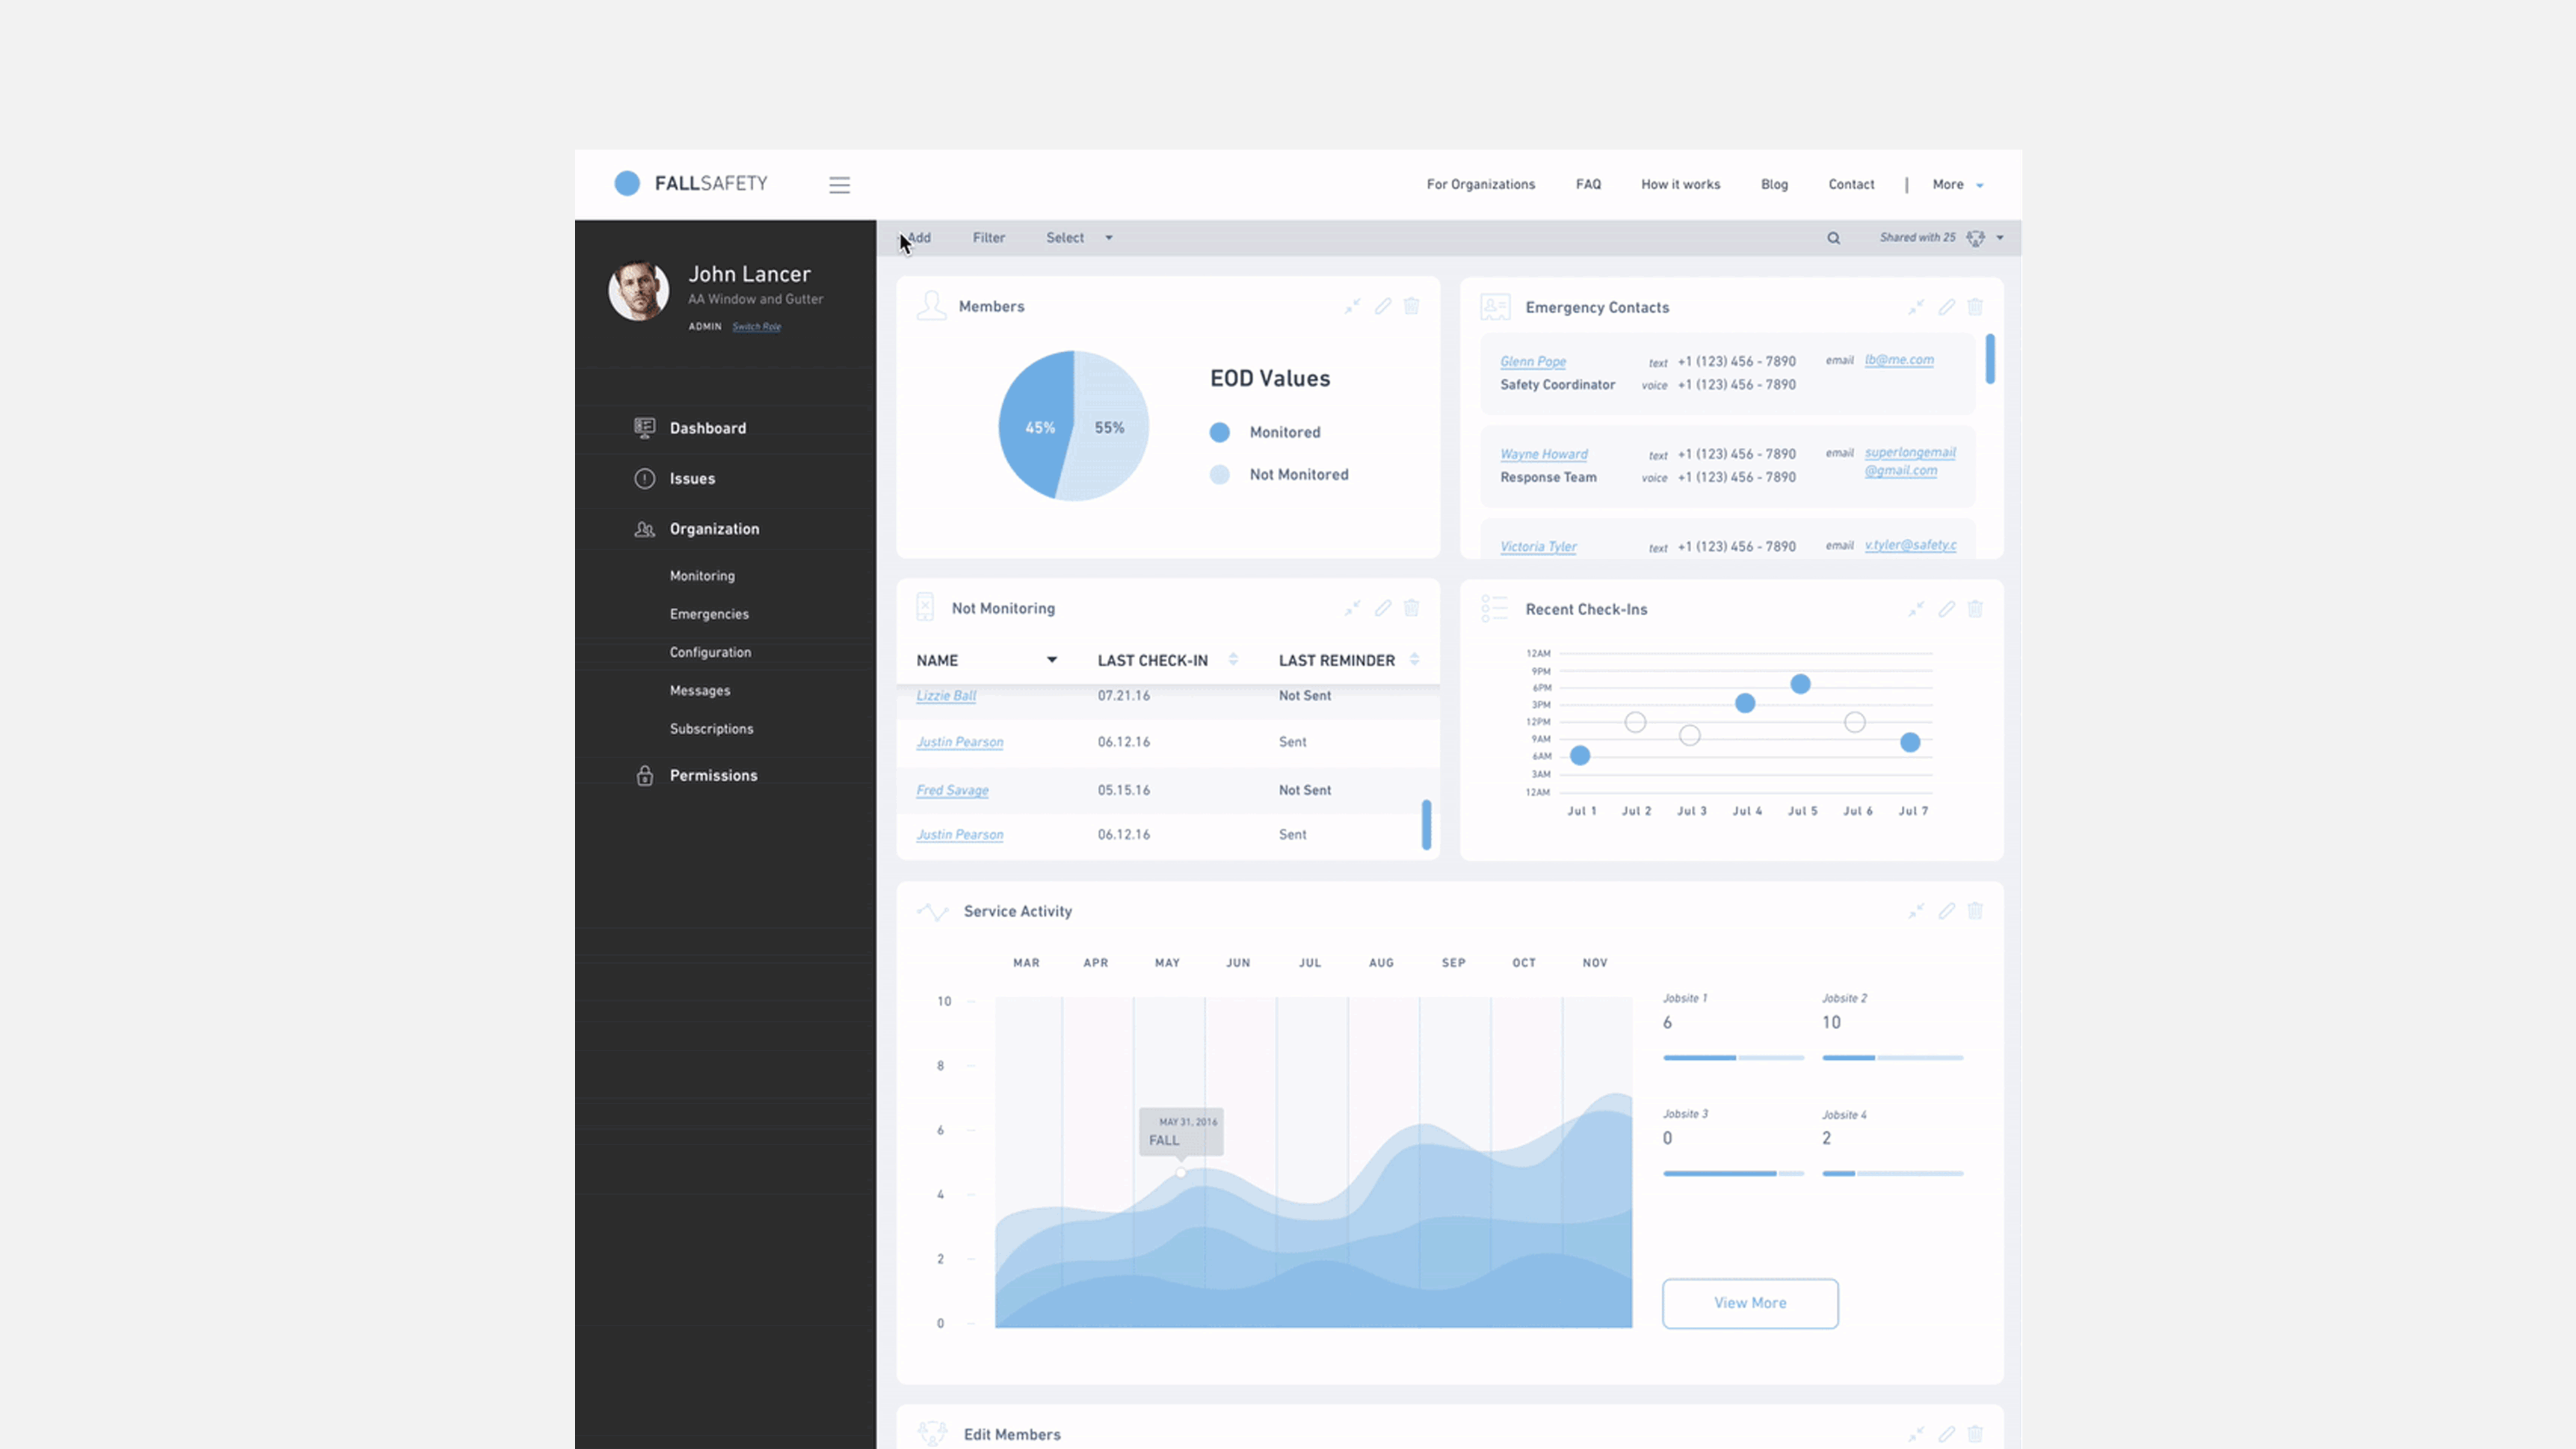
Task: Open the Switch Role link
Action: 756,327
